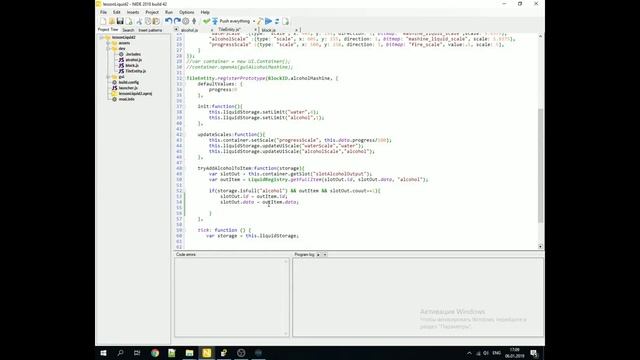This screenshot has width=640, height=360.
Task: Show hidden system tray icons
Action: click(x=469, y=353)
